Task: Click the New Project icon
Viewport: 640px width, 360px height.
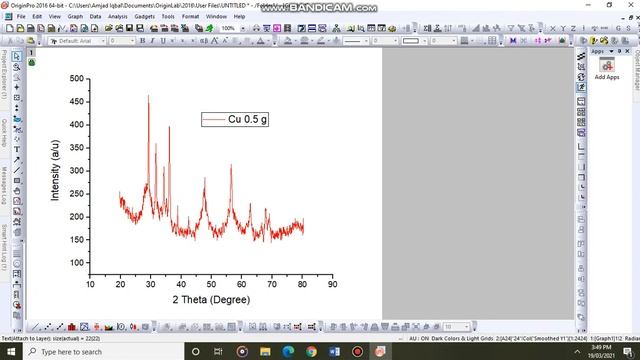Action: [10, 28]
